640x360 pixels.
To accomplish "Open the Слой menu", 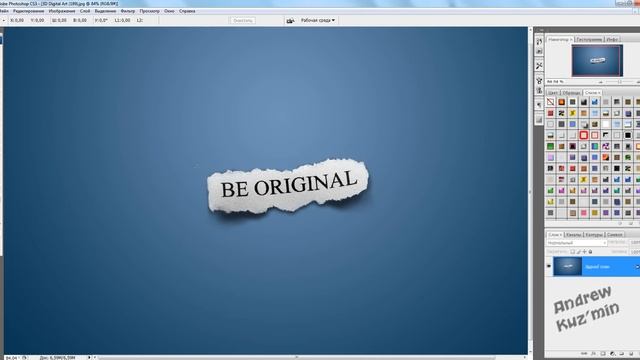I will pos(85,11).
